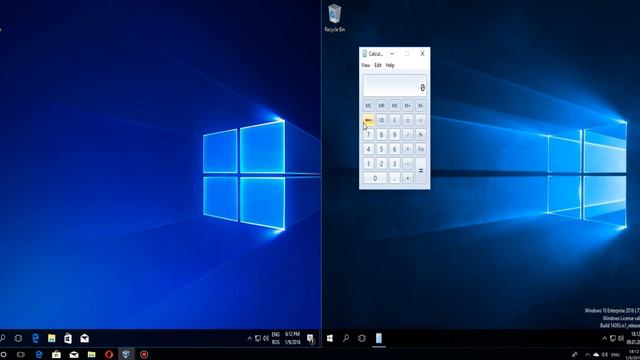640x360 pixels.
Task: Open Action Center in left VM taskbar
Action: (311, 339)
